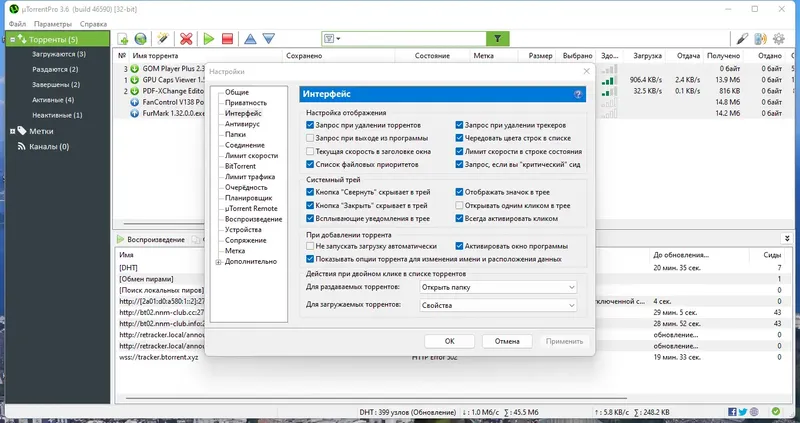The width and height of the screenshot is (800, 423).
Task: Click the download status icon of GOM Player Plus
Action: [x=135, y=68]
